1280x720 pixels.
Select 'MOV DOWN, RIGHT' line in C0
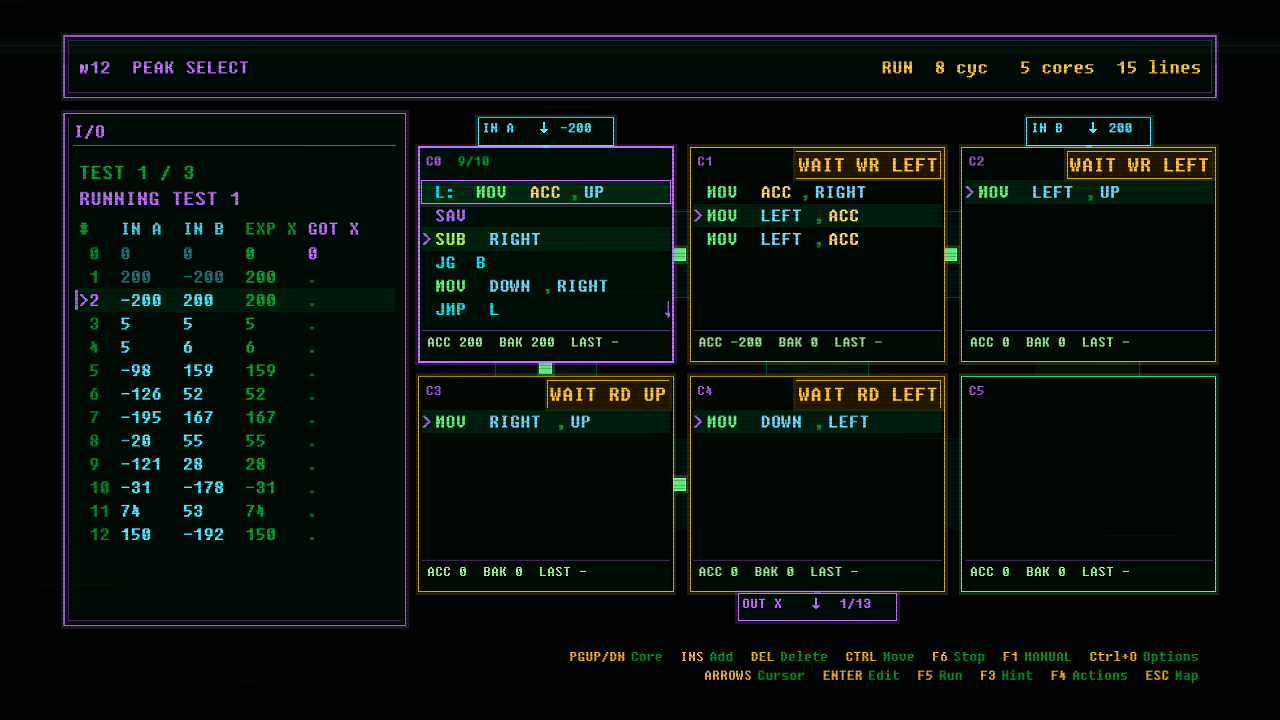pos(546,287)
